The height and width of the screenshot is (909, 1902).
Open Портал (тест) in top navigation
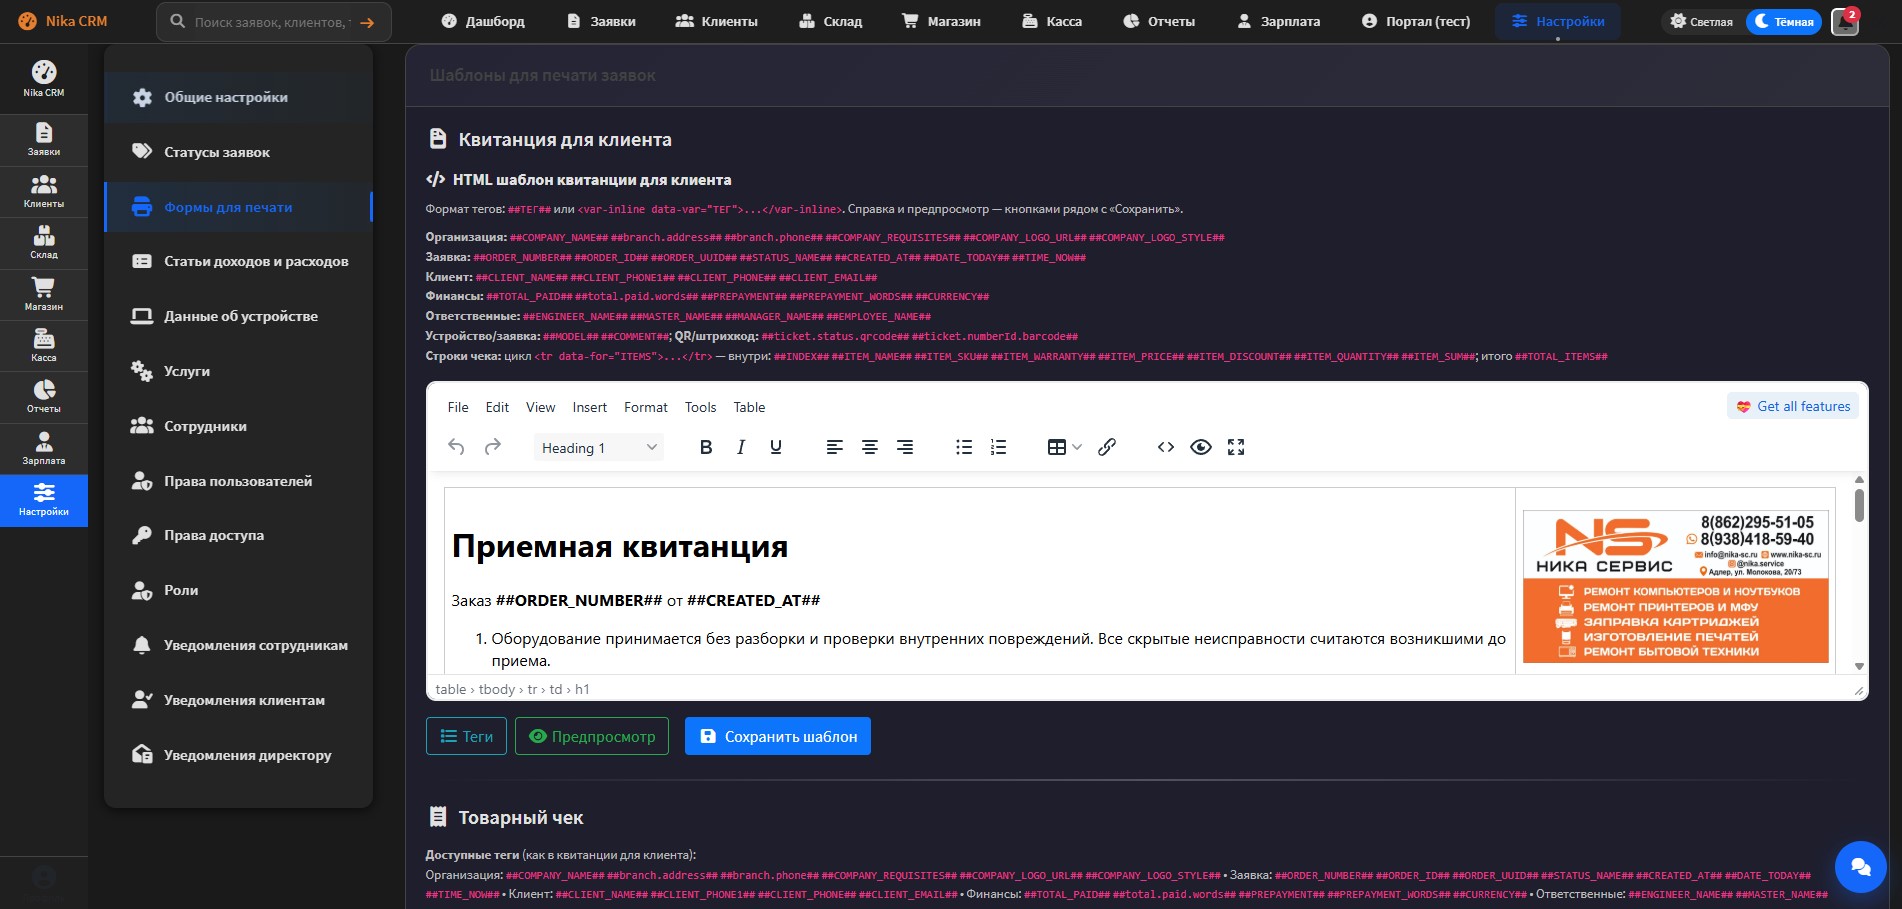pos(1416,21)
